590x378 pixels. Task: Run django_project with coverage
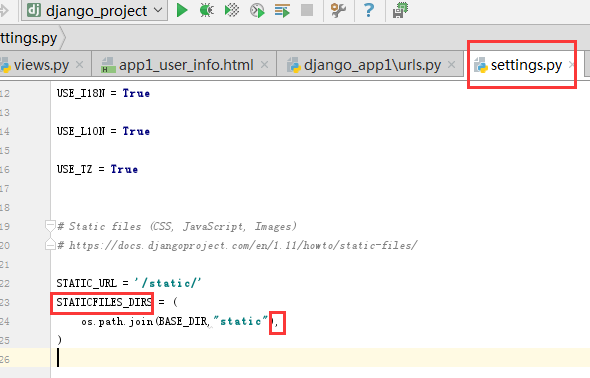[232, 10]
